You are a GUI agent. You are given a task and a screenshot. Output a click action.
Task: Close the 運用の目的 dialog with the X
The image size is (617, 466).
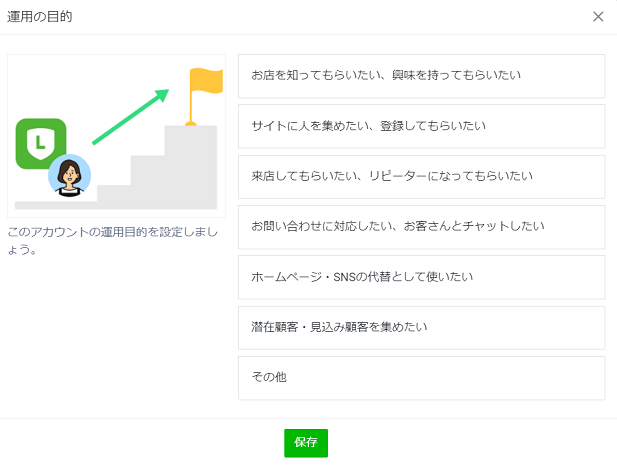[x=598, y=17]
